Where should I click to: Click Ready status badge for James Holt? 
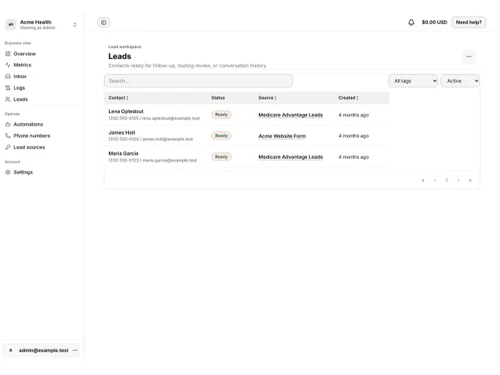[221, 136]
